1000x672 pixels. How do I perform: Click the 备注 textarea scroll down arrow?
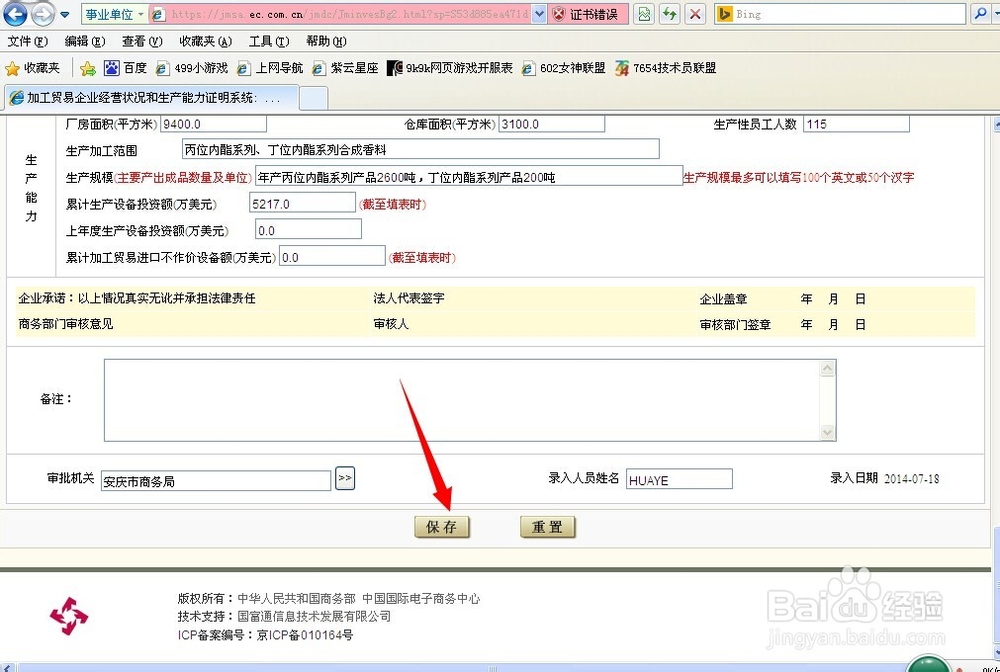pyautogui.click(x=828, y=432)
